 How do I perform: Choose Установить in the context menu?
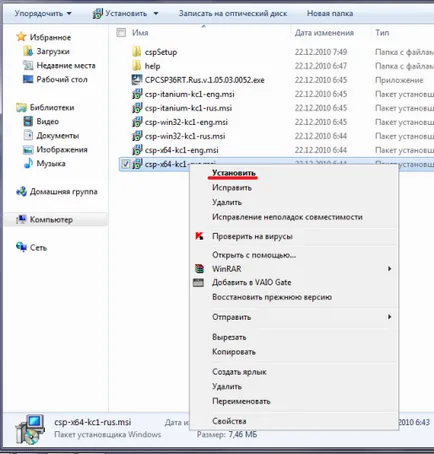click(x=234, y=173)
